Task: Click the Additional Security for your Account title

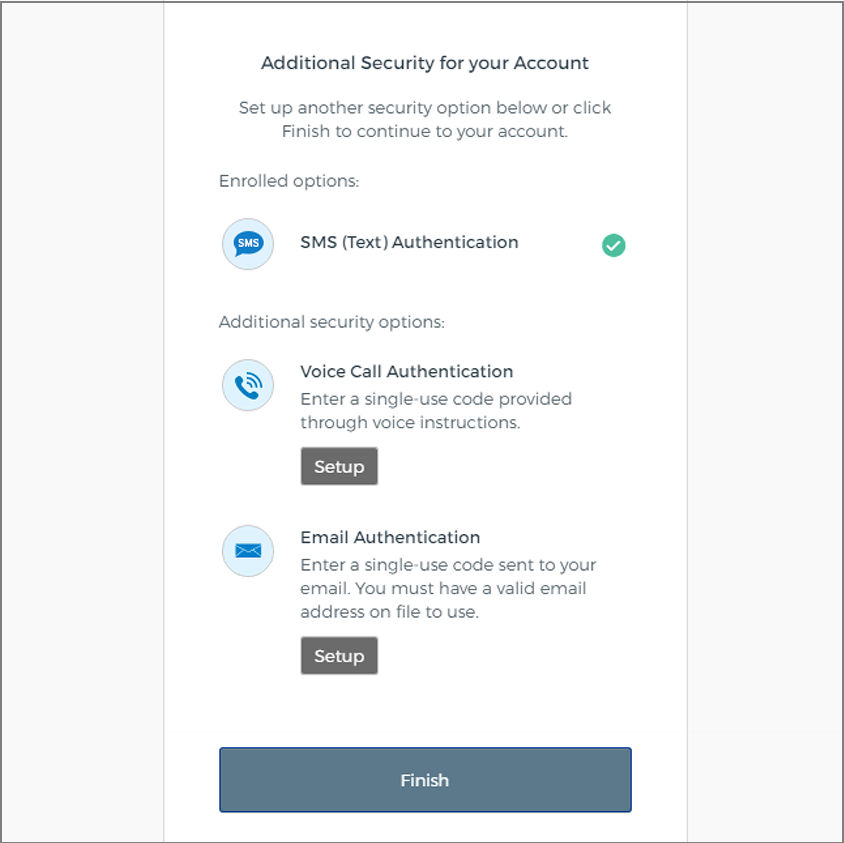Action: point(424,63)
